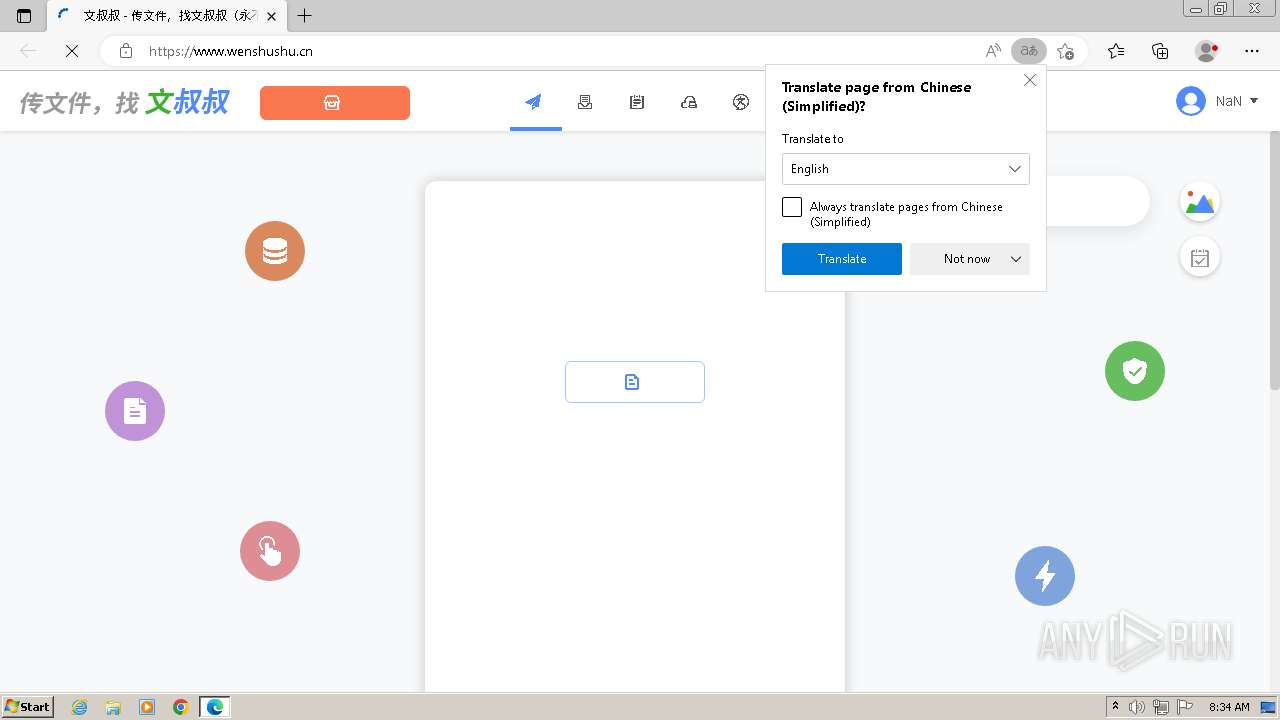Click the orange database coin circle
1280x720 pixels.
(275, 251)
